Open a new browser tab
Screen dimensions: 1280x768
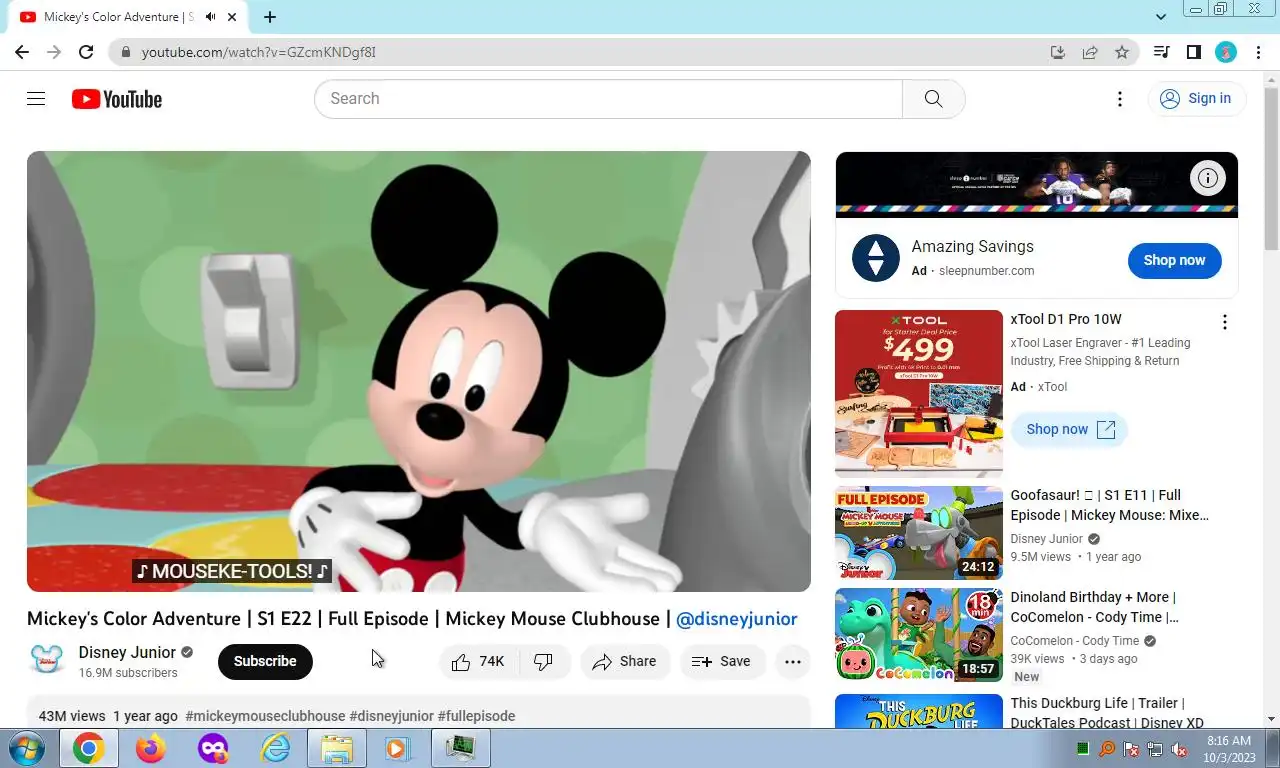[x=270, y=17]
